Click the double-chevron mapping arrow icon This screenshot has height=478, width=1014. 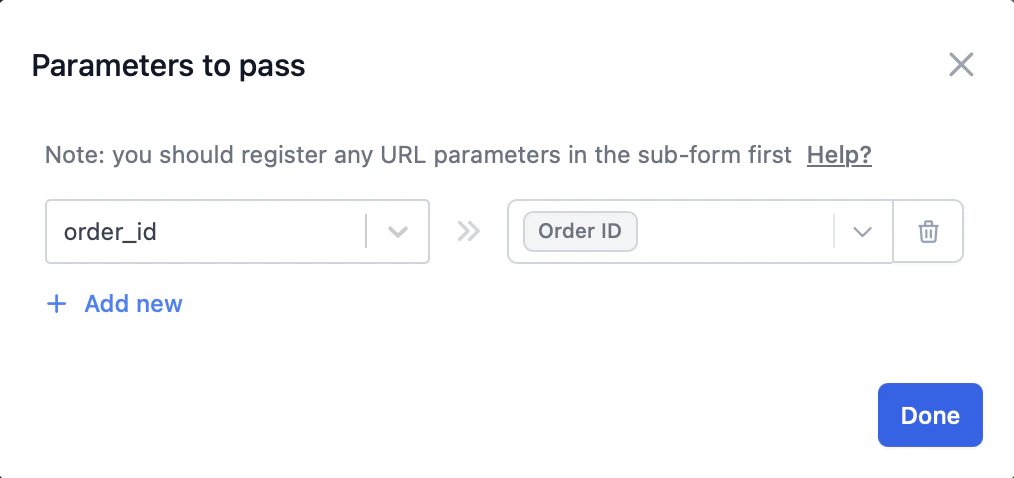click(x=468, y=232)
